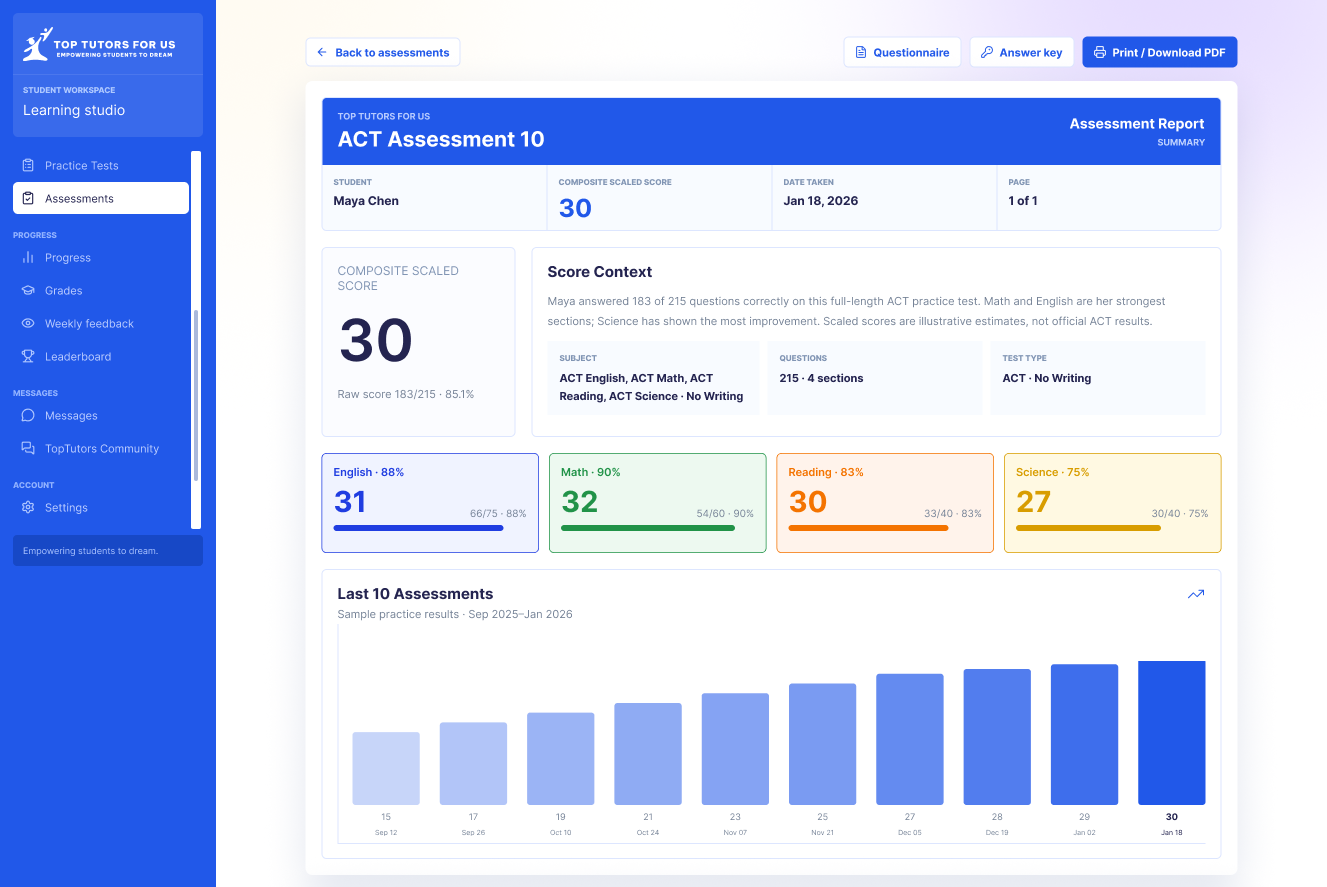Screen dimensions: 1327x887
Task: Click the Sep 26 bar in the chart
Action: [x=473, y=763]
